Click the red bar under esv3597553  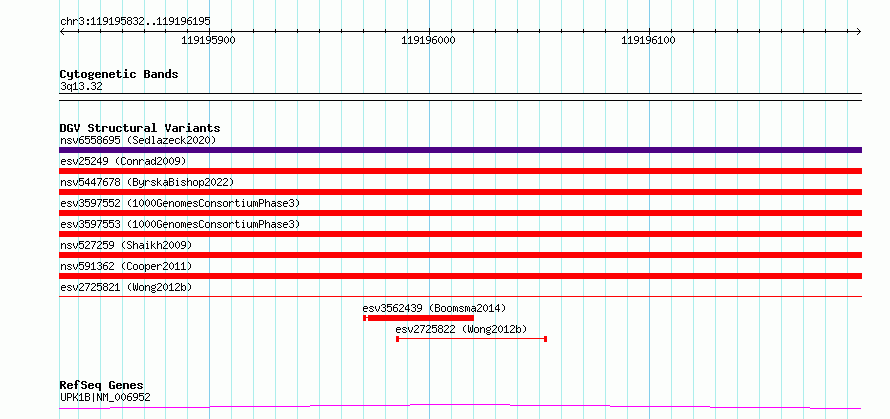[460, 234]
